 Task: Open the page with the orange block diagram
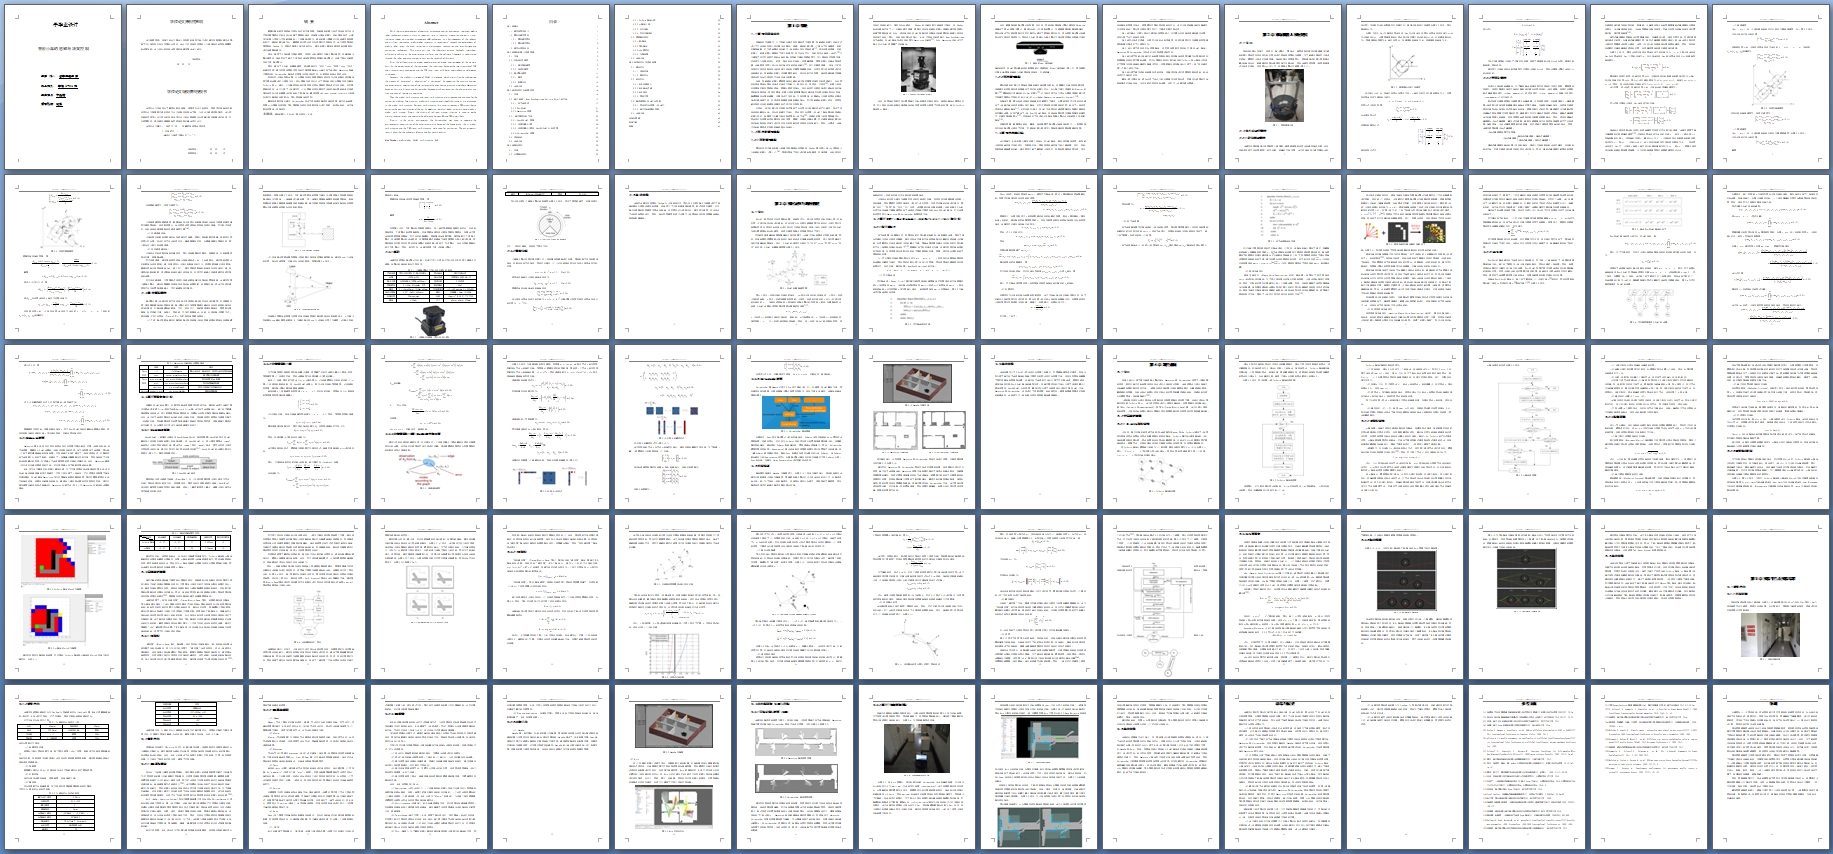[x=794, y=428]
